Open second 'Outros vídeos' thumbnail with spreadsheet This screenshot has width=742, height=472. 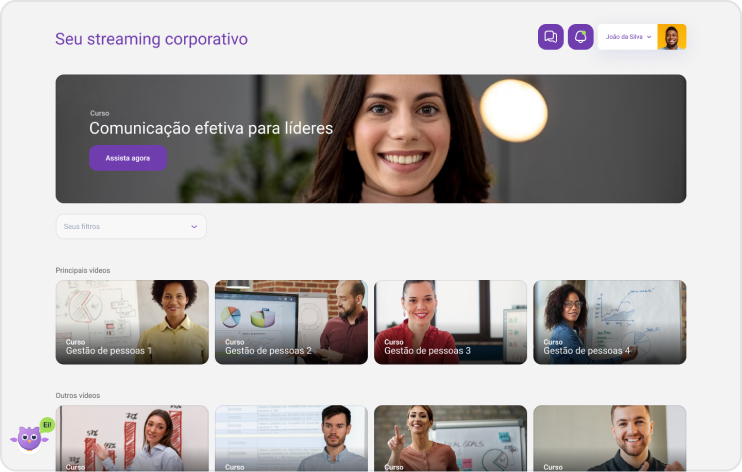pyautogui.click(x=291, y=438)
